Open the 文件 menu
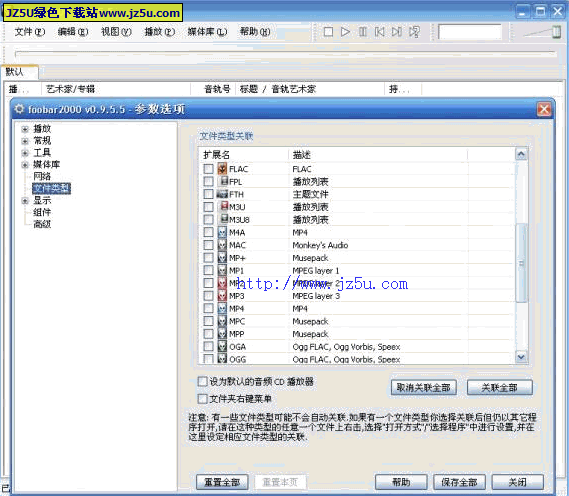Screen dimensions: 569x496 click(x=30, y=32)
